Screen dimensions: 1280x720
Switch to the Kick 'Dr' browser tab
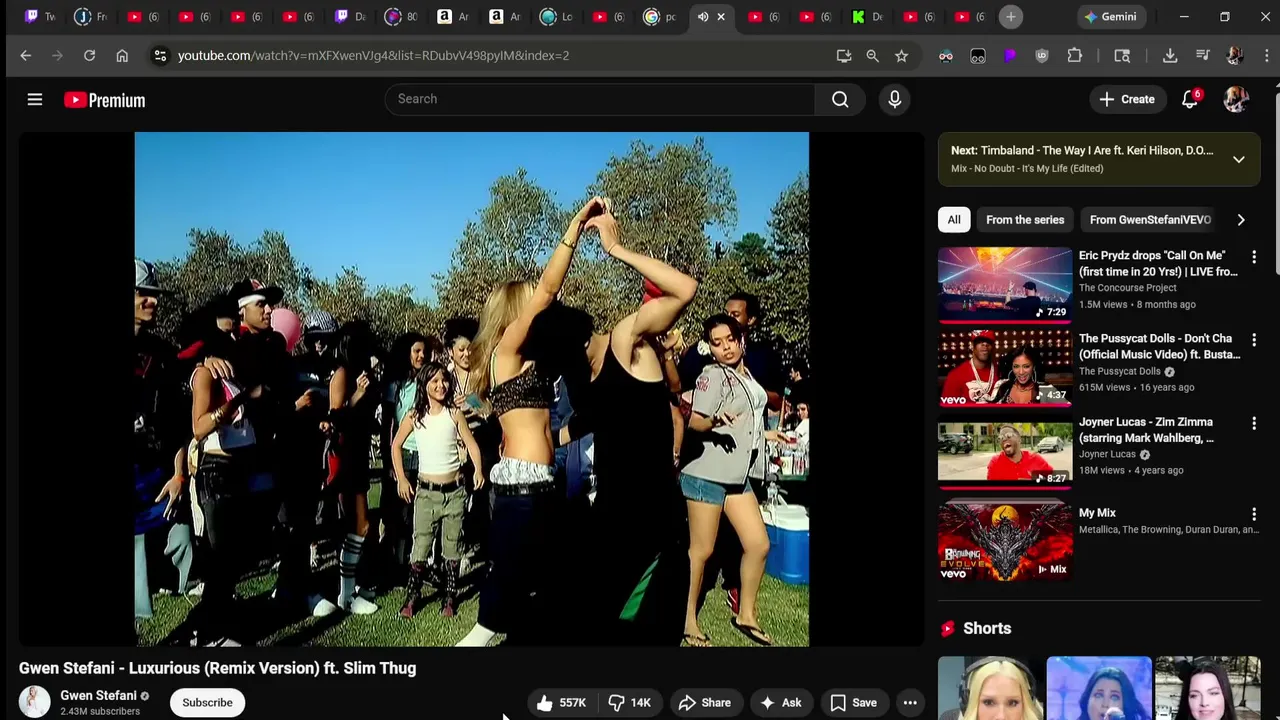click(868, 17)
